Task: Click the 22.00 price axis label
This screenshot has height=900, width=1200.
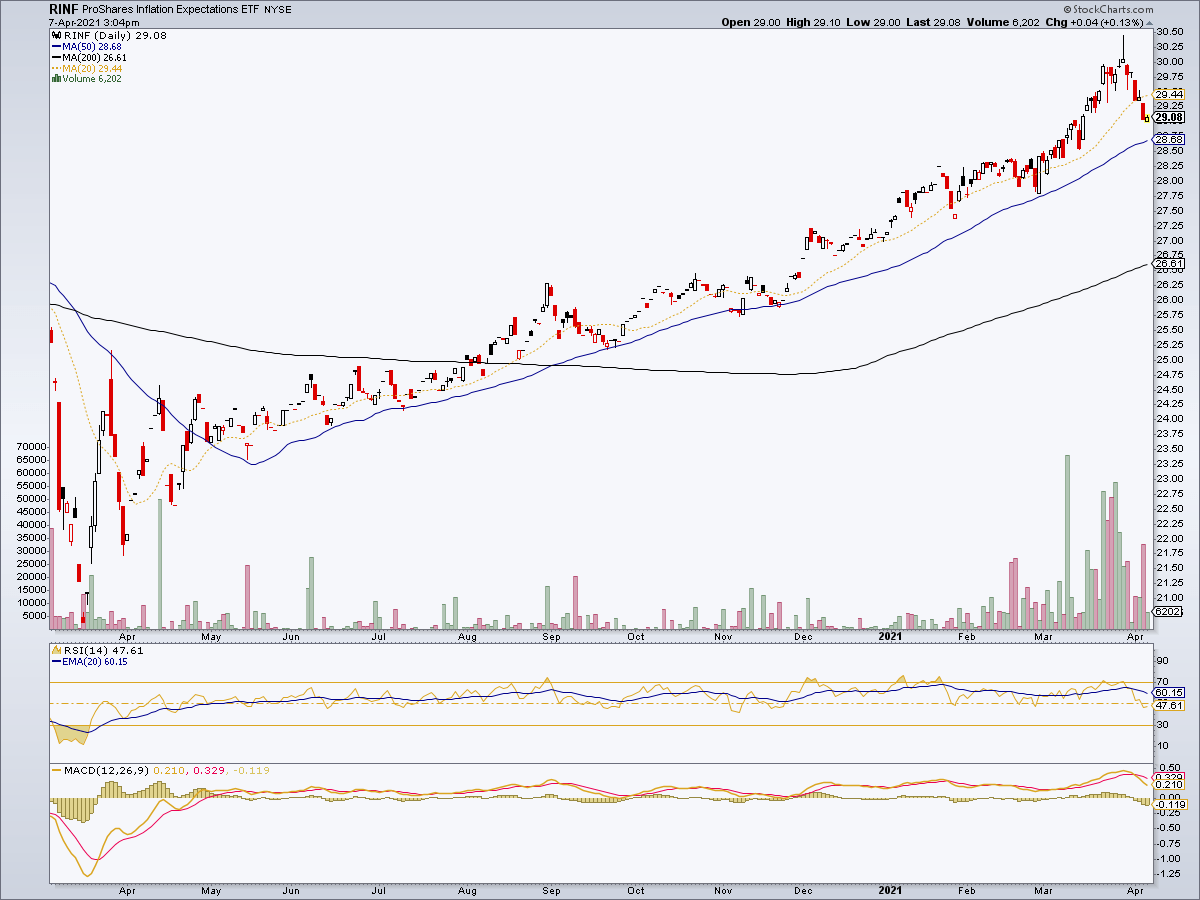Action: pos(1169,538)
